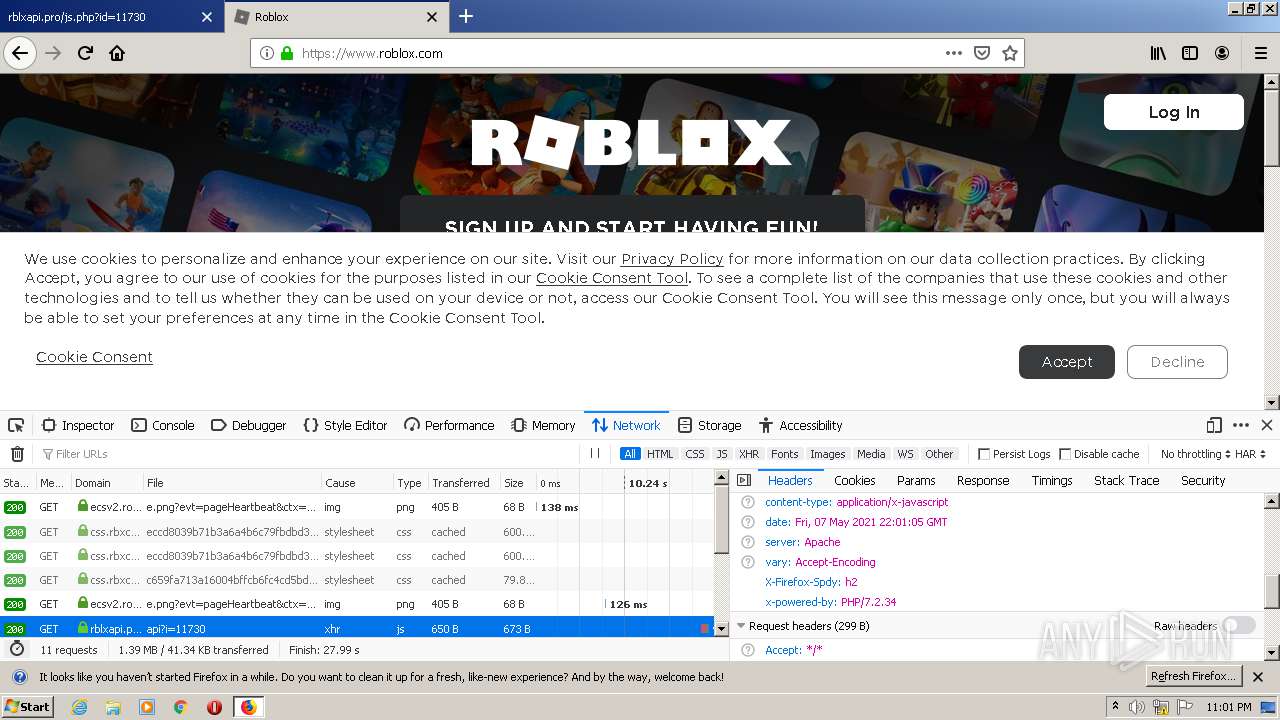1280x720 pixels.
Task: Open the HAR export menu
Action: click(x=1251, y=454)
